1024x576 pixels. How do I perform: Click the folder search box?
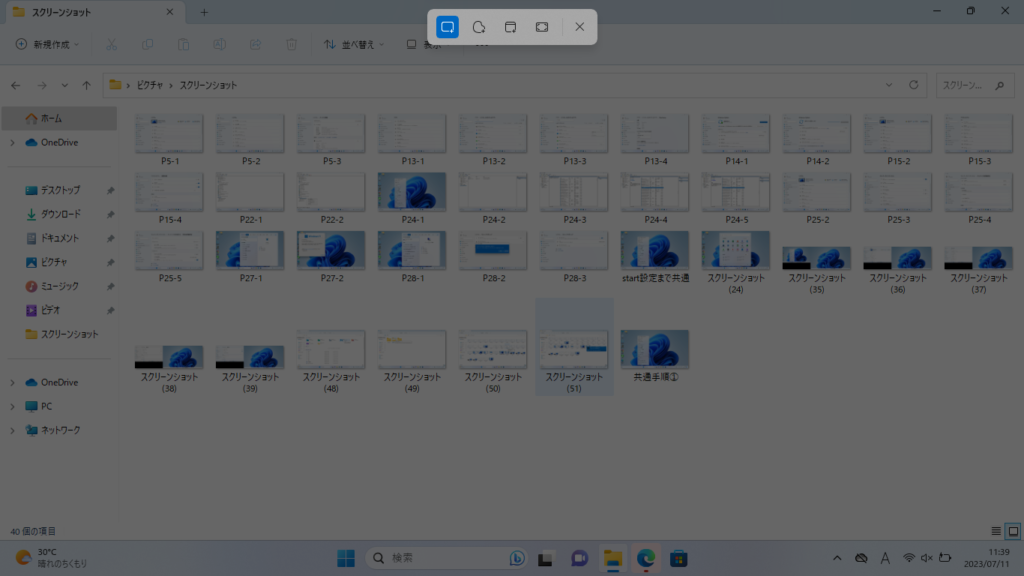[973, 85]
